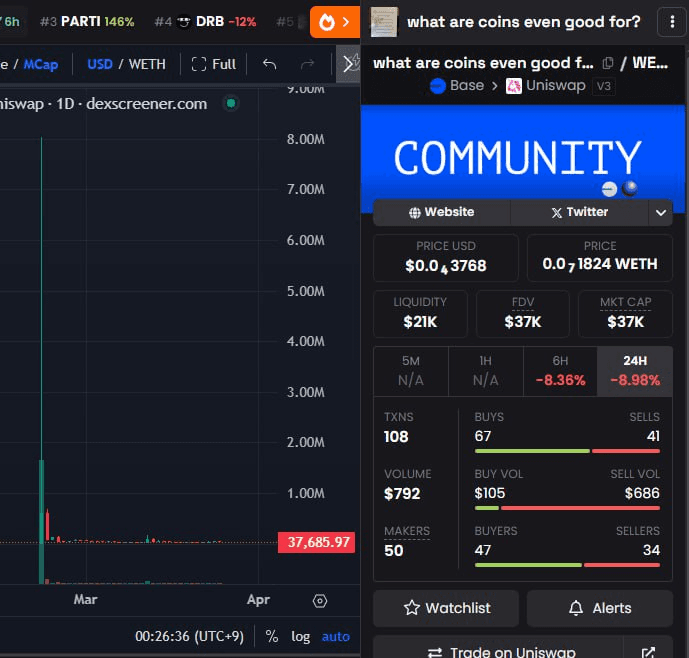Click the Base chain link
689x658 pixels.
(x=467, y=85)
